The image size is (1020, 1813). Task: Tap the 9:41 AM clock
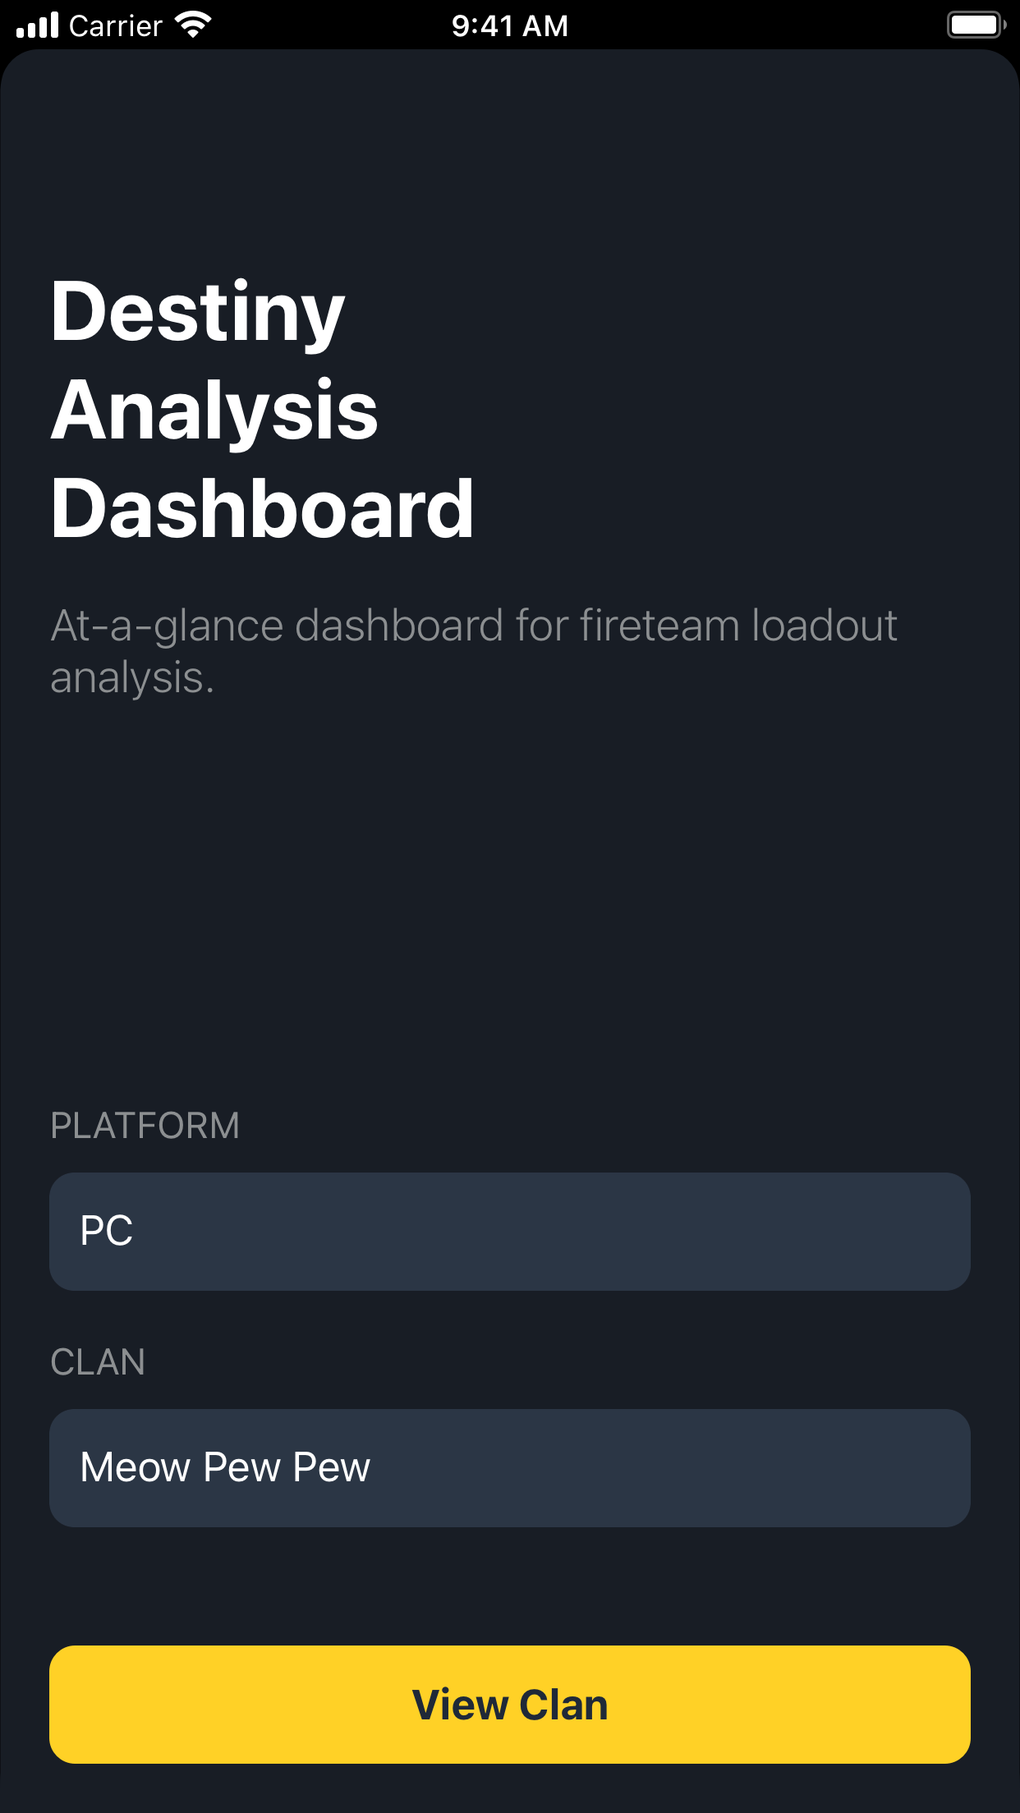[x=510, y=26]
